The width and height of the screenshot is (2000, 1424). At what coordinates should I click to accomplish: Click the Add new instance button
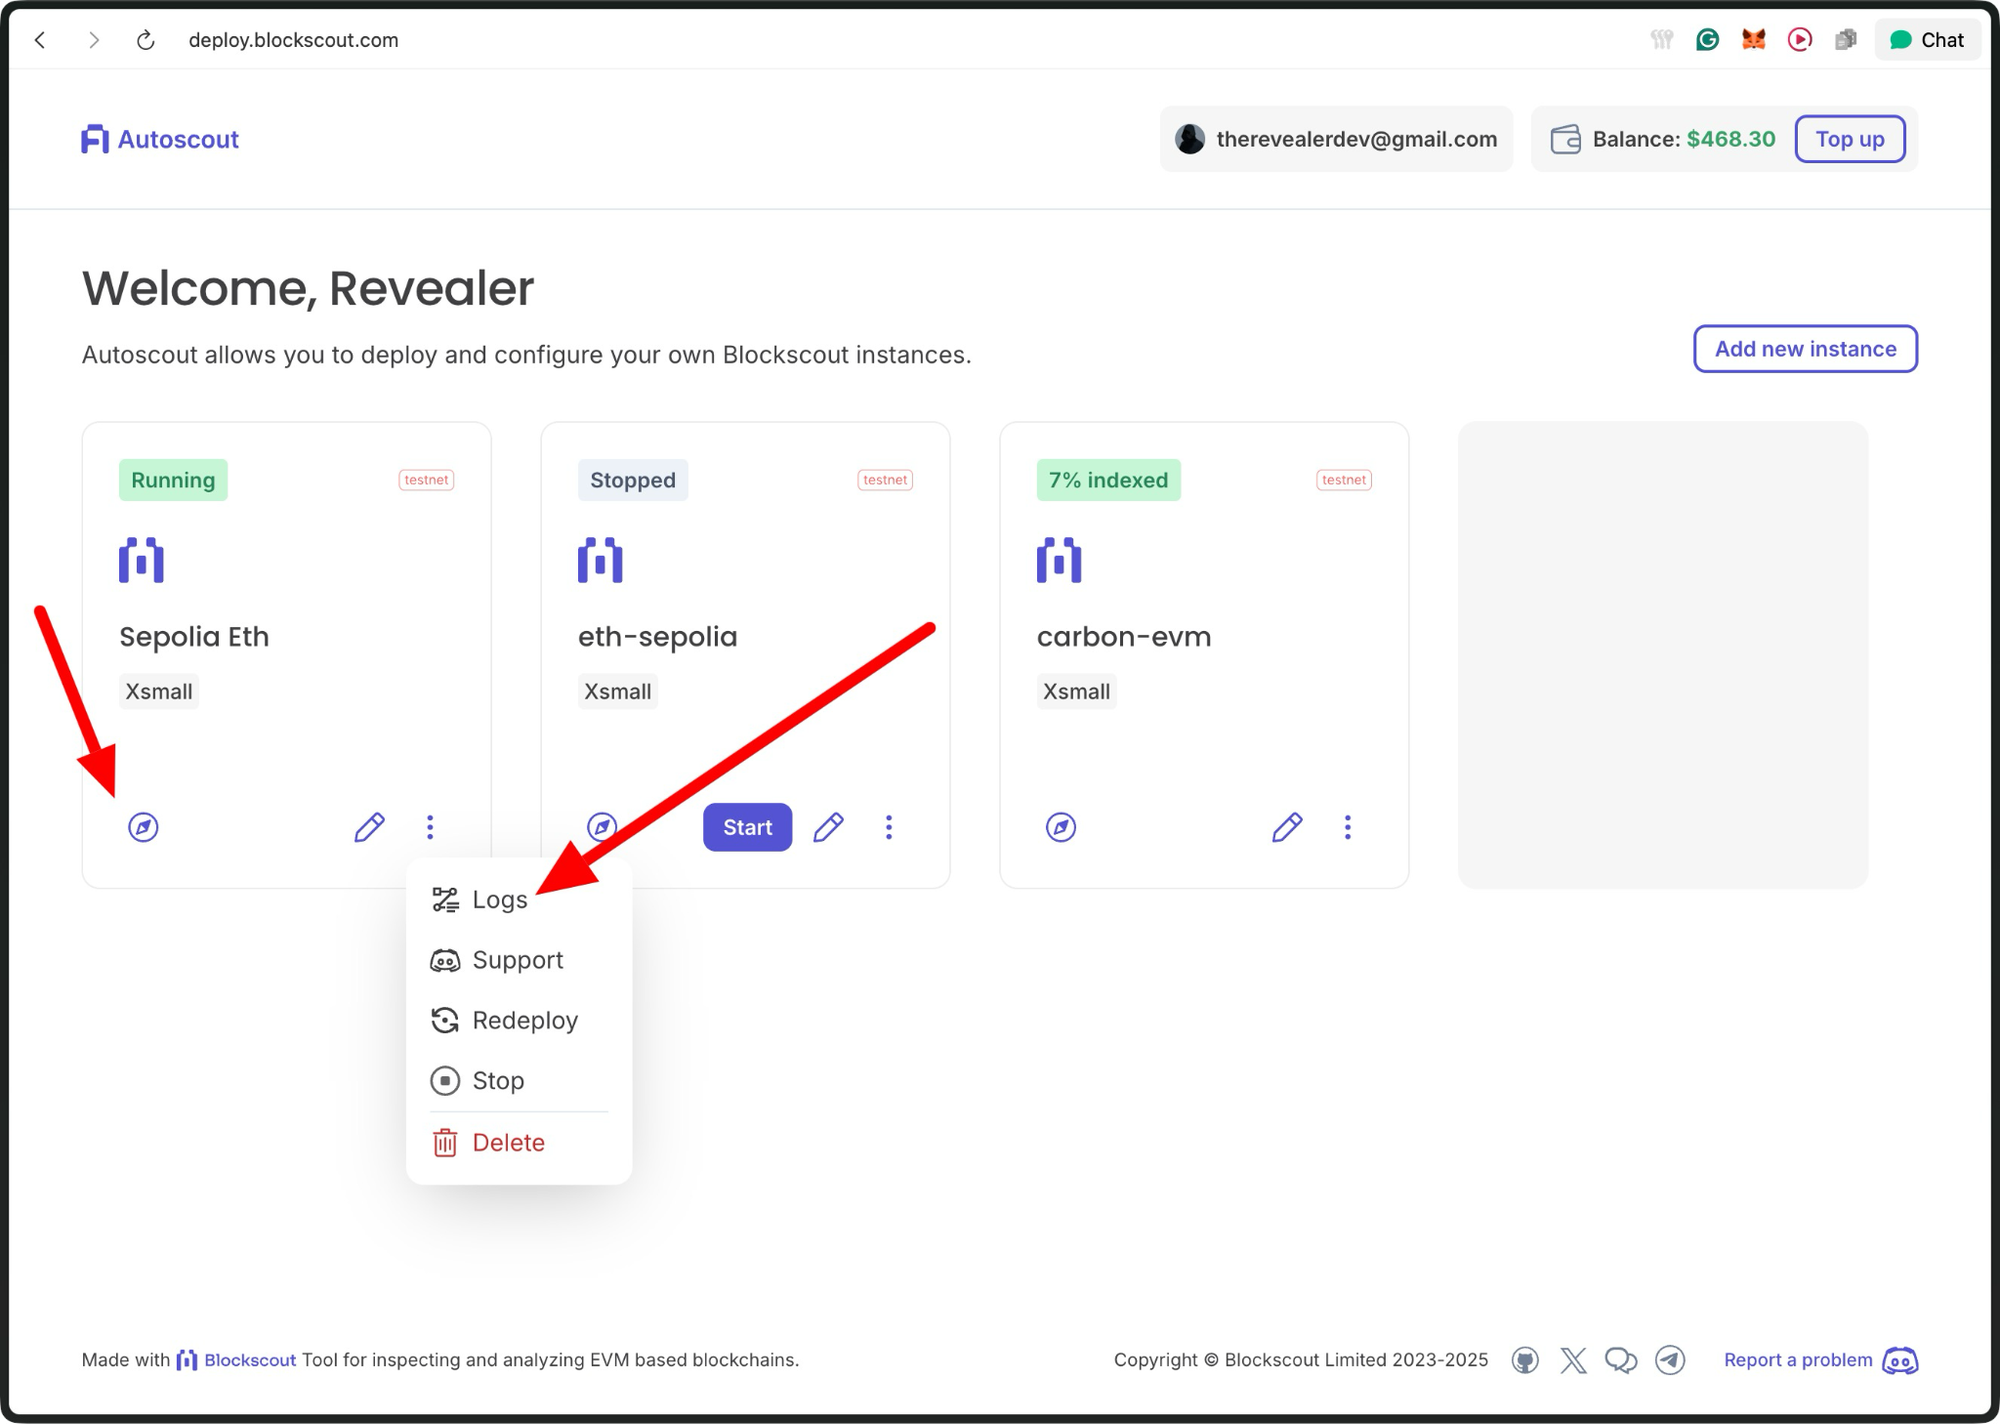coord(1804,349)
